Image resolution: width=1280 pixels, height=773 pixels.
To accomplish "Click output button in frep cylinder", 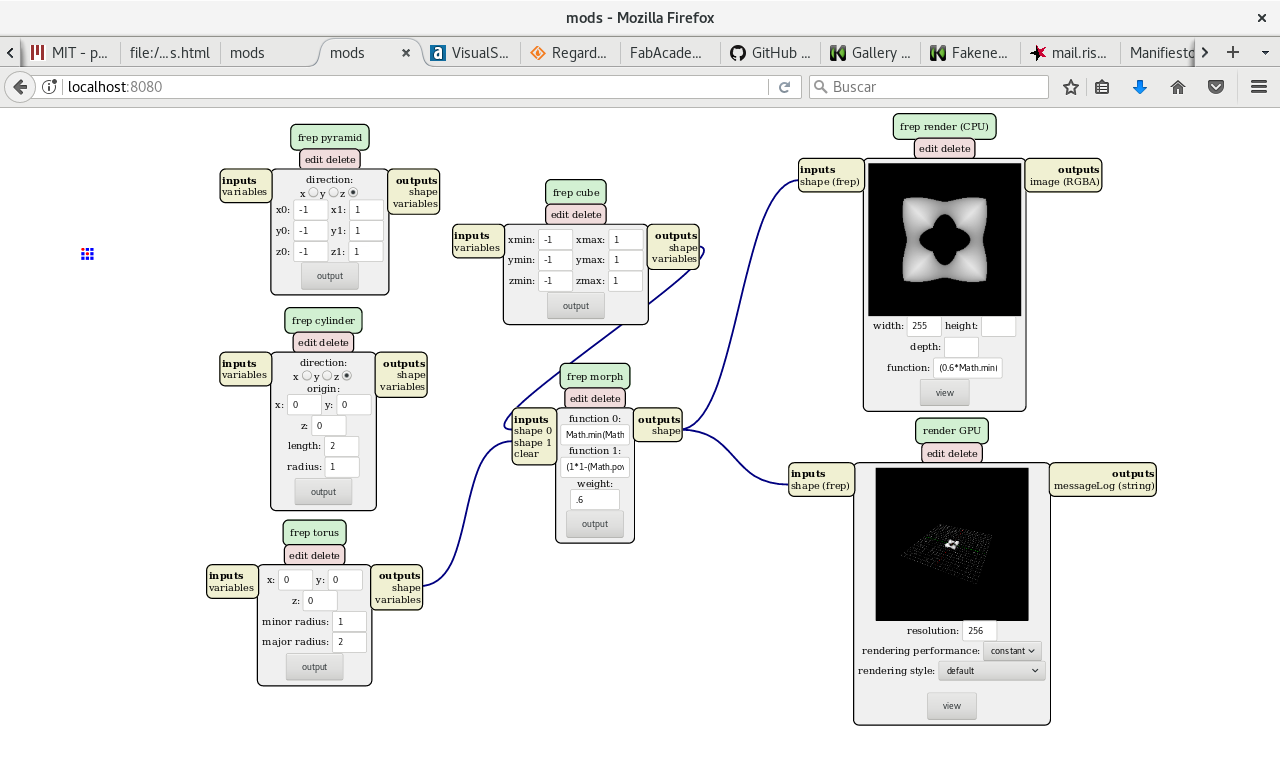I will (x=323, y=492).
